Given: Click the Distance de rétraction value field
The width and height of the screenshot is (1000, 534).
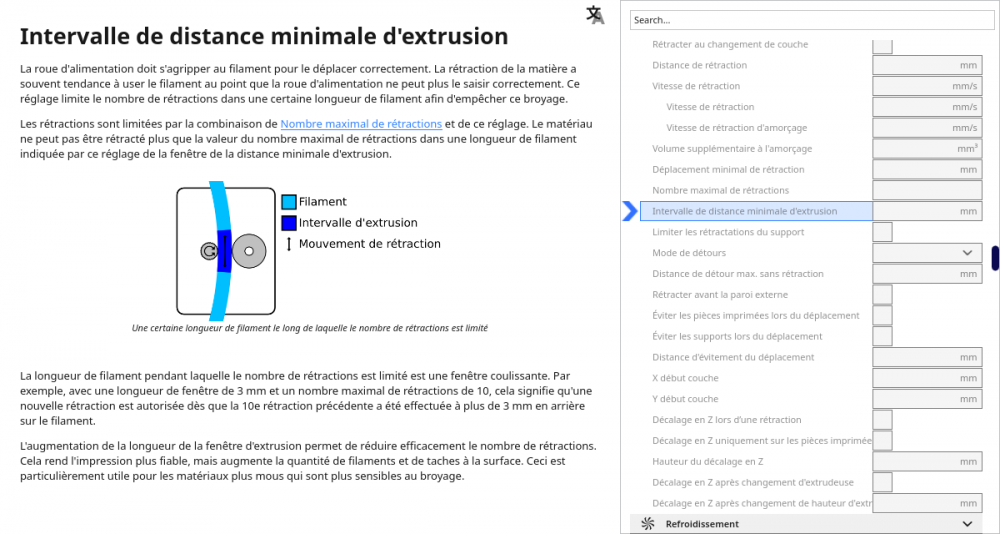Looking at the screenshot, I should 927,65.
